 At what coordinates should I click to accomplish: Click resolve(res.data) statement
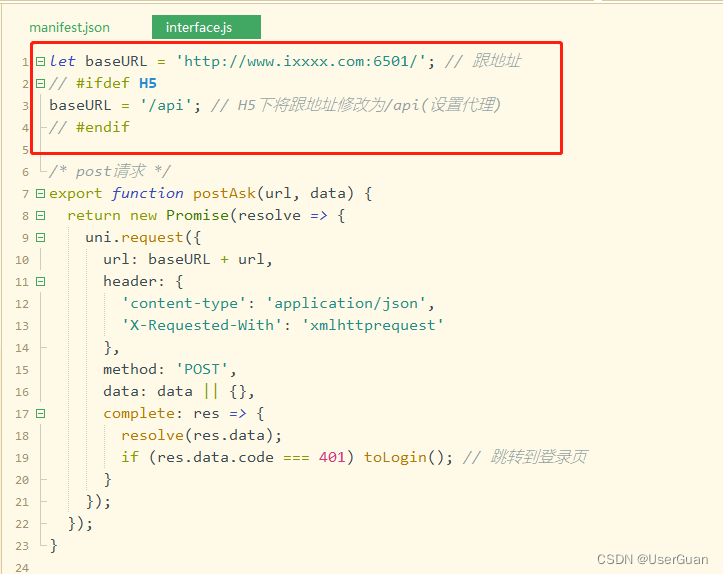[201, 435]
